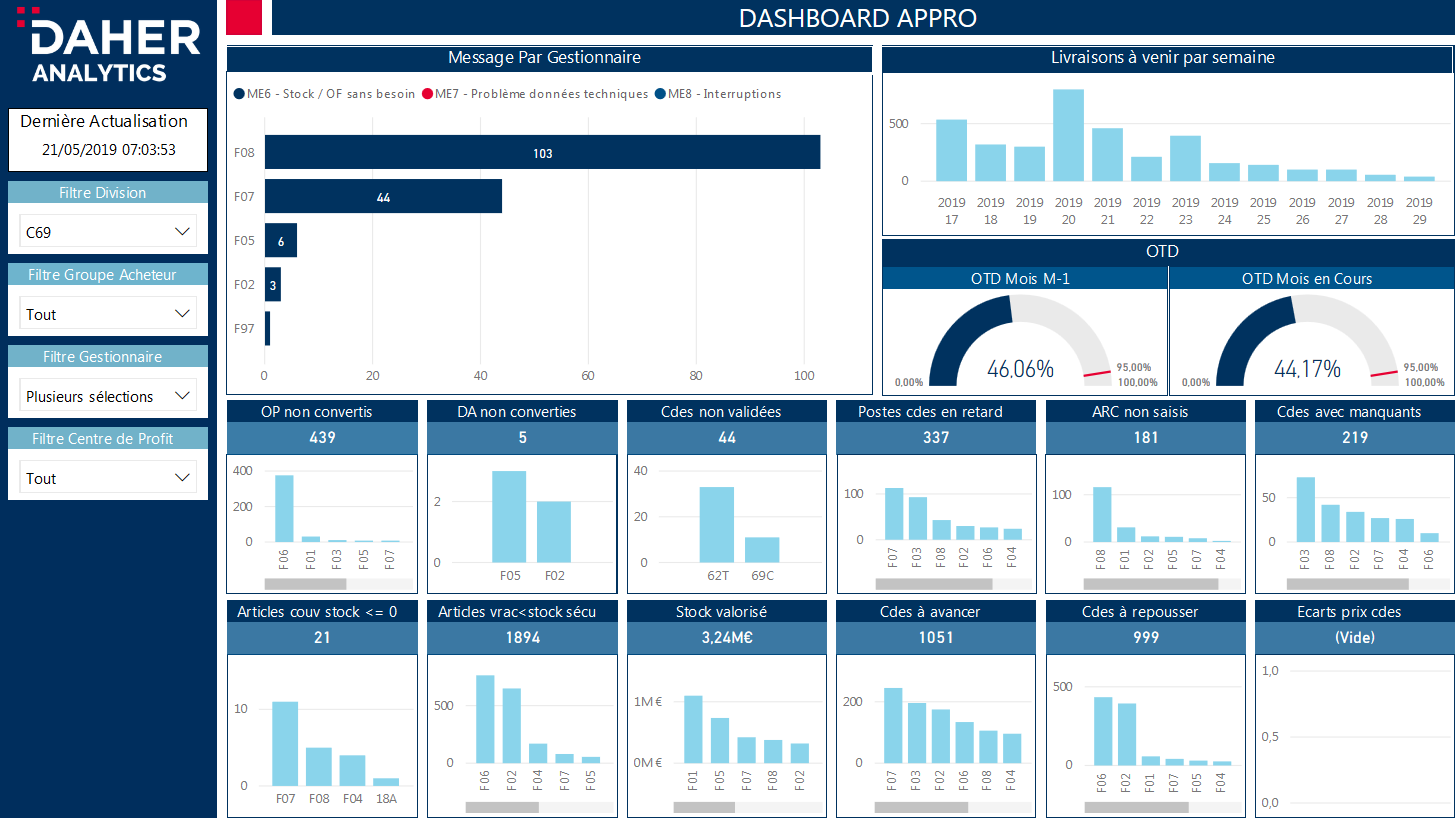
Task: Click the Postes cdes en retard 337 card
Action: (x=936, y=437)
